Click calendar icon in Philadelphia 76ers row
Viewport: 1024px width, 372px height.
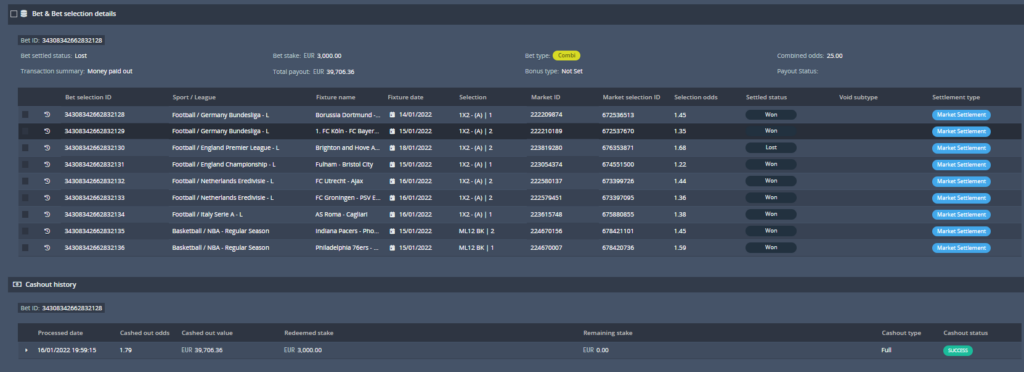392,247
